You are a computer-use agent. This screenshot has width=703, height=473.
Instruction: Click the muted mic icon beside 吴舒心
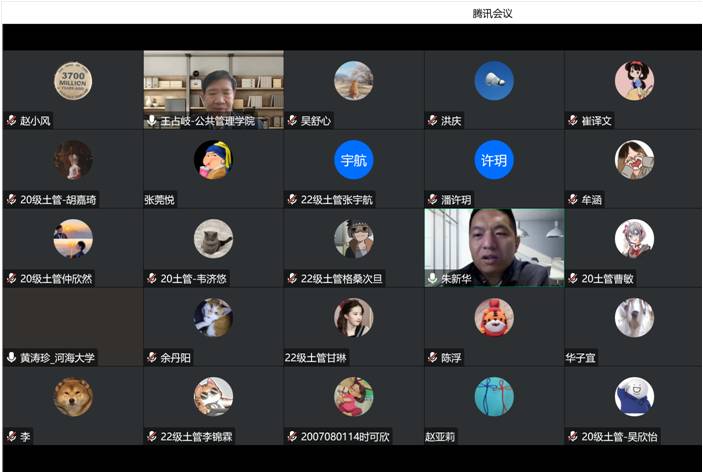[292, 121]
